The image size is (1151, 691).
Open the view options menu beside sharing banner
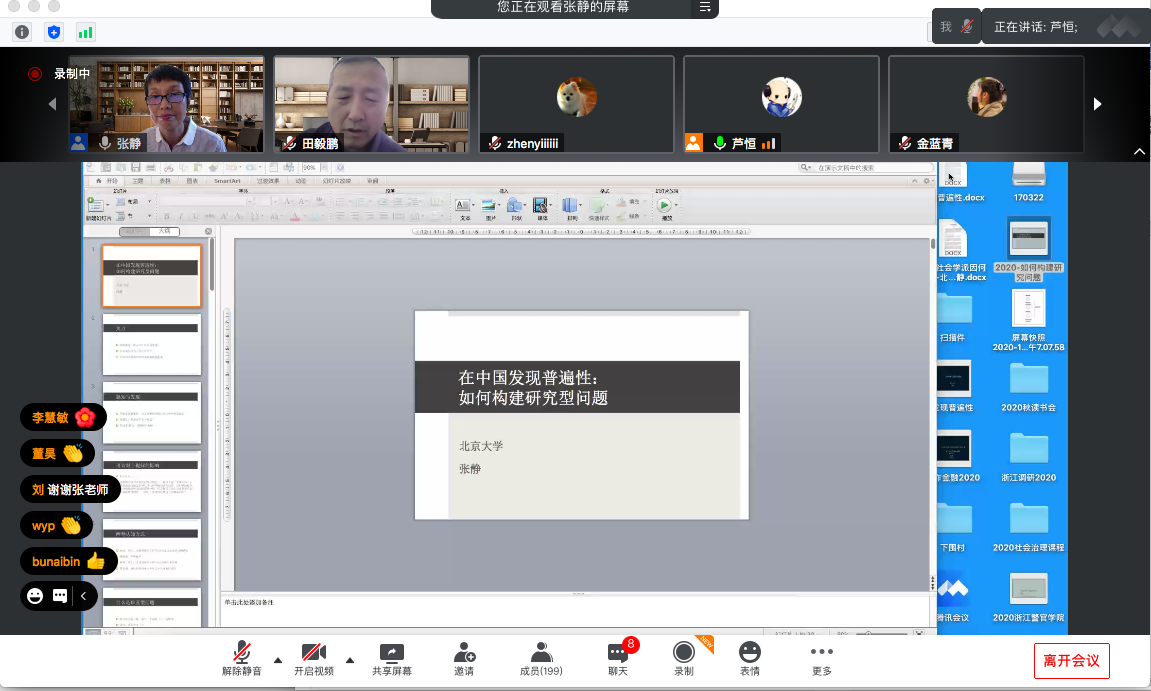(705, 7)
